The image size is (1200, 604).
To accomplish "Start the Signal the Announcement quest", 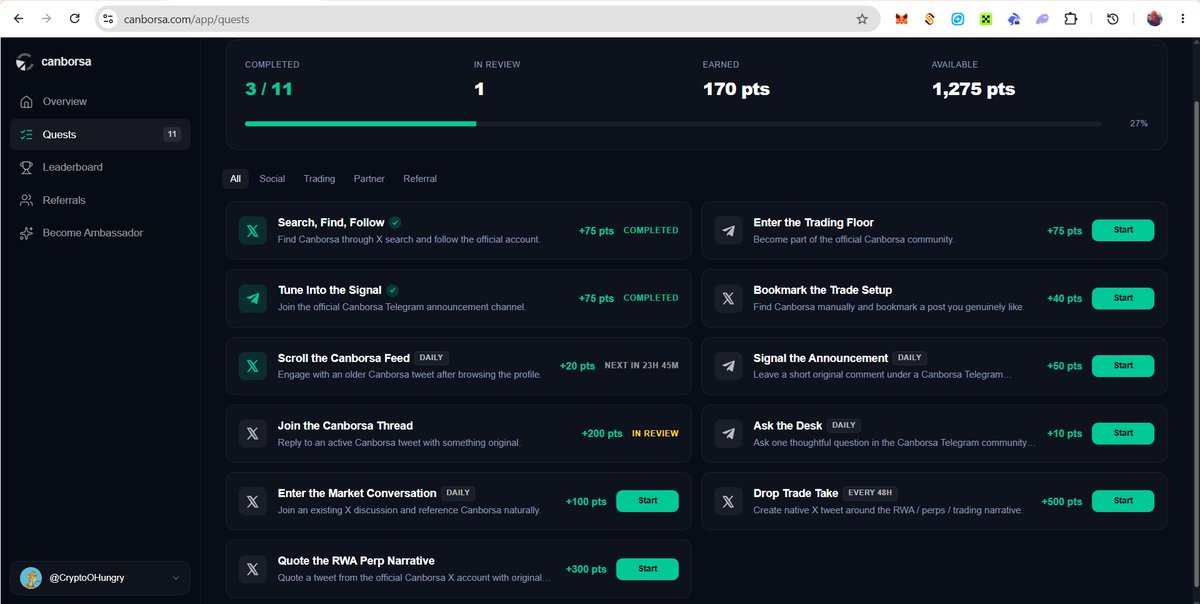I will click(1123, 366).
